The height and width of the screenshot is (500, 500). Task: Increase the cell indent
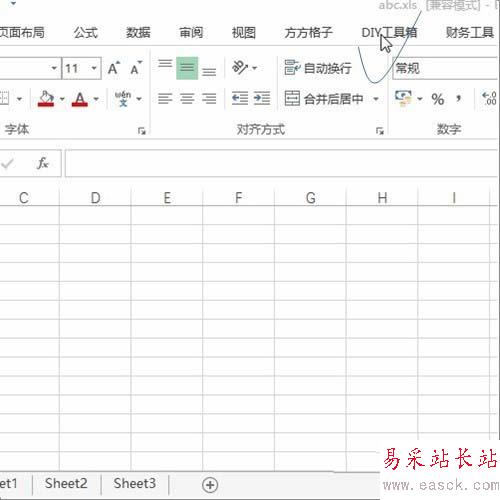262,98
